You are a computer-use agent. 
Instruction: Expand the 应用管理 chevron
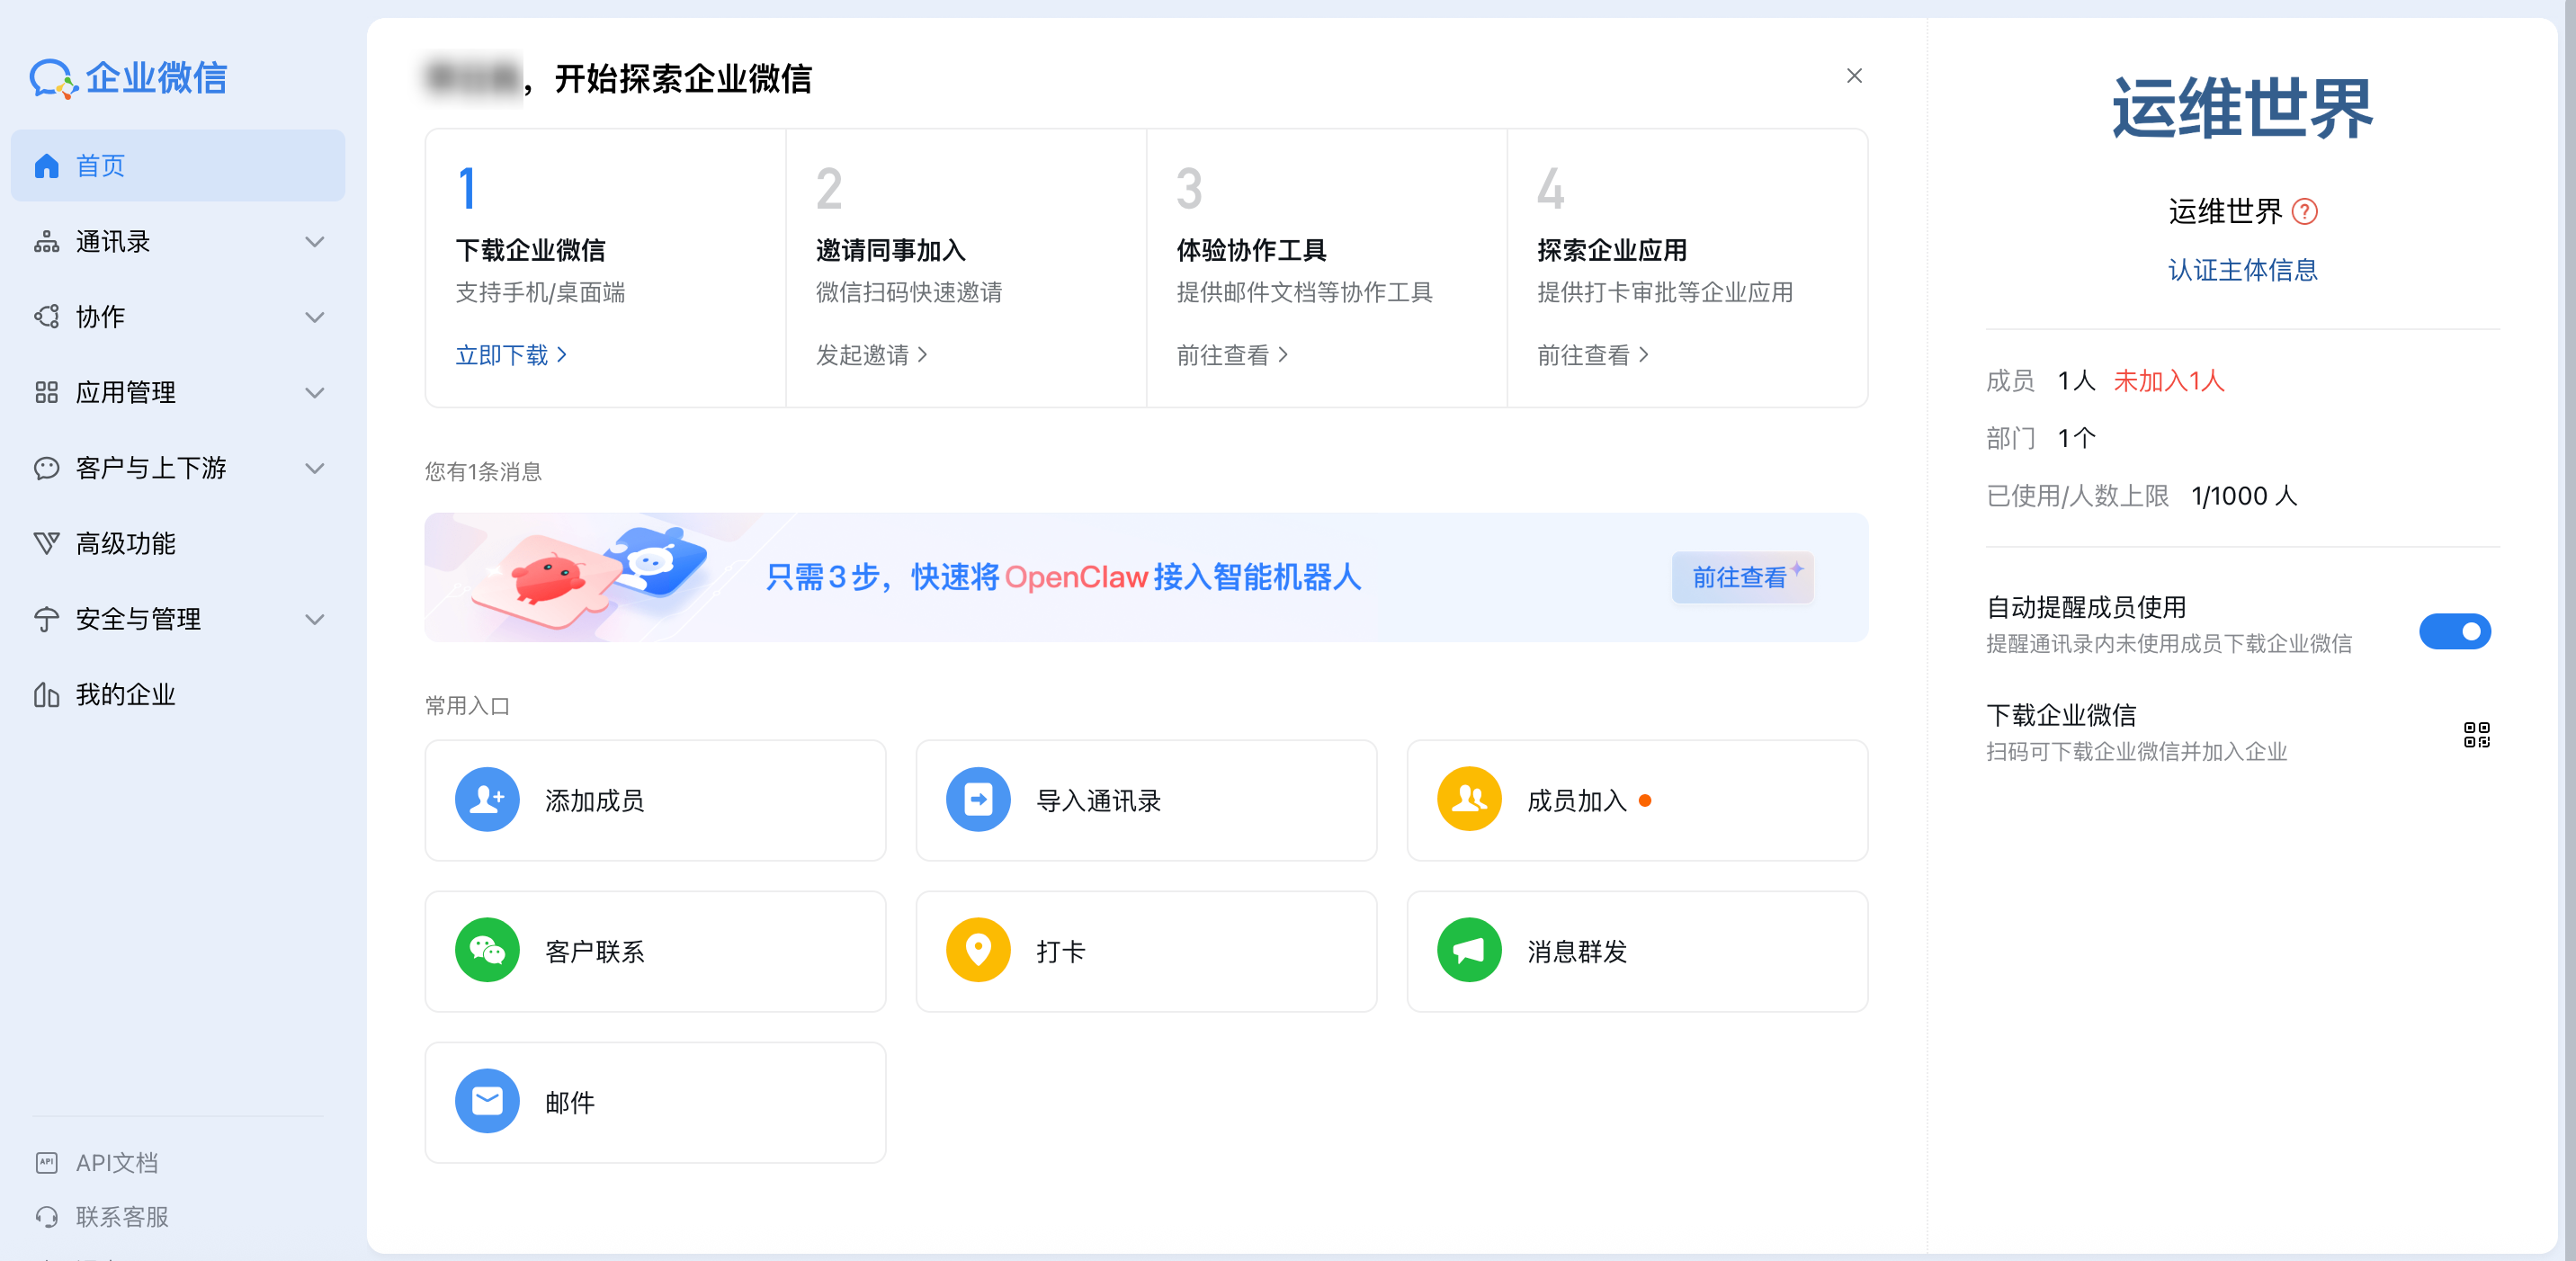tap(314, 393)
